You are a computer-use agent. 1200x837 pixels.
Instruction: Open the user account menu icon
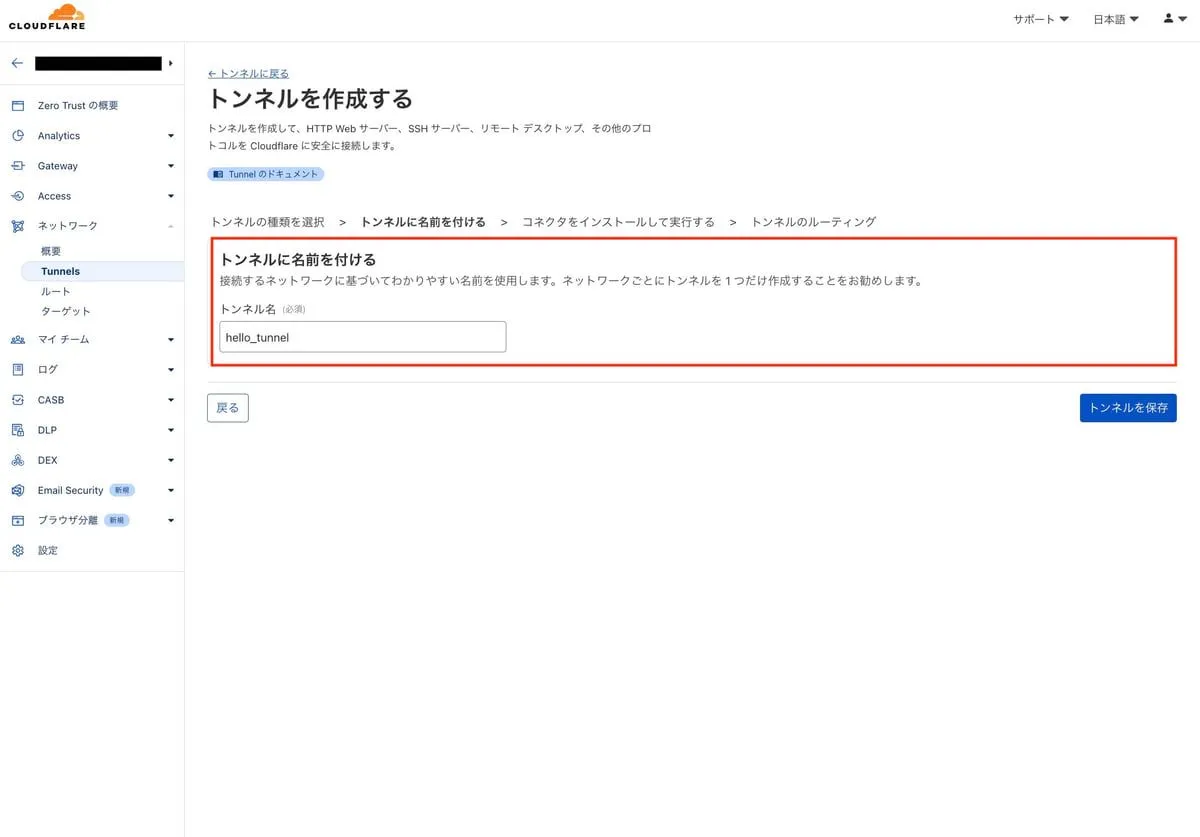coord(1174,19)
